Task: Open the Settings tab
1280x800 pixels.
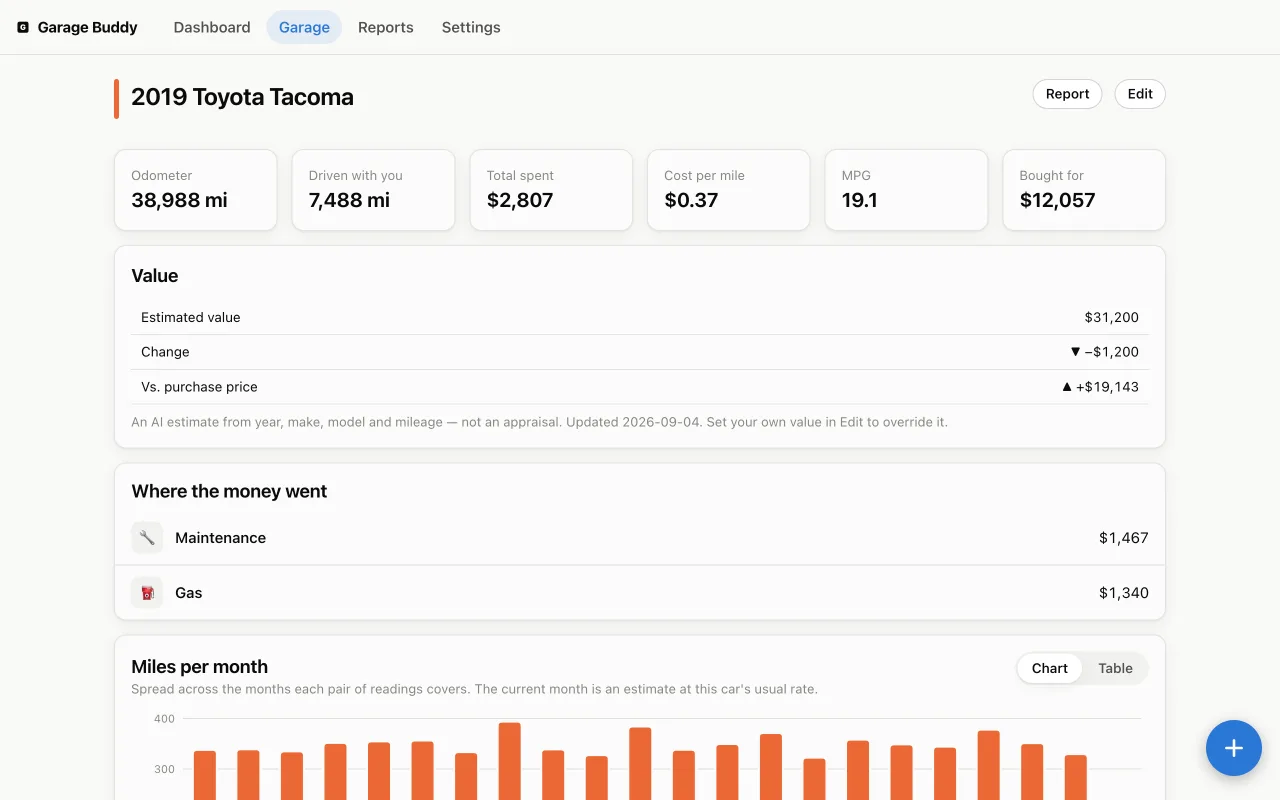Action: click(x=471, y=27)
